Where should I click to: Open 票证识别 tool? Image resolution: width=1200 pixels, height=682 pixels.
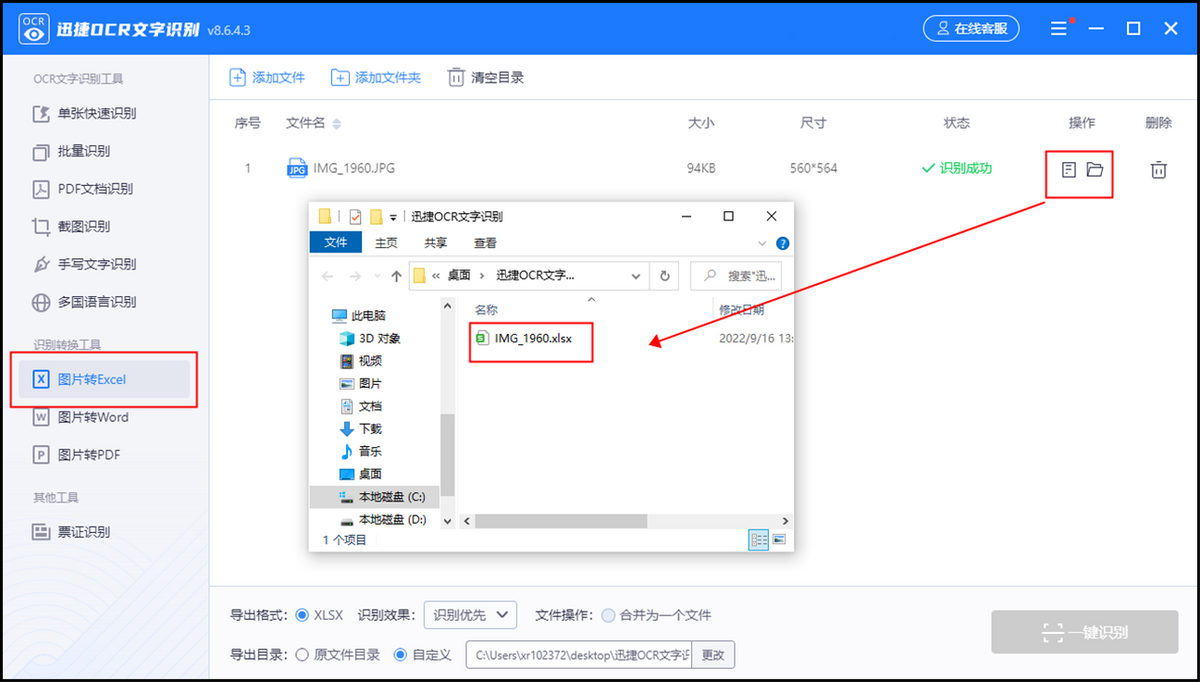point(72,532)
